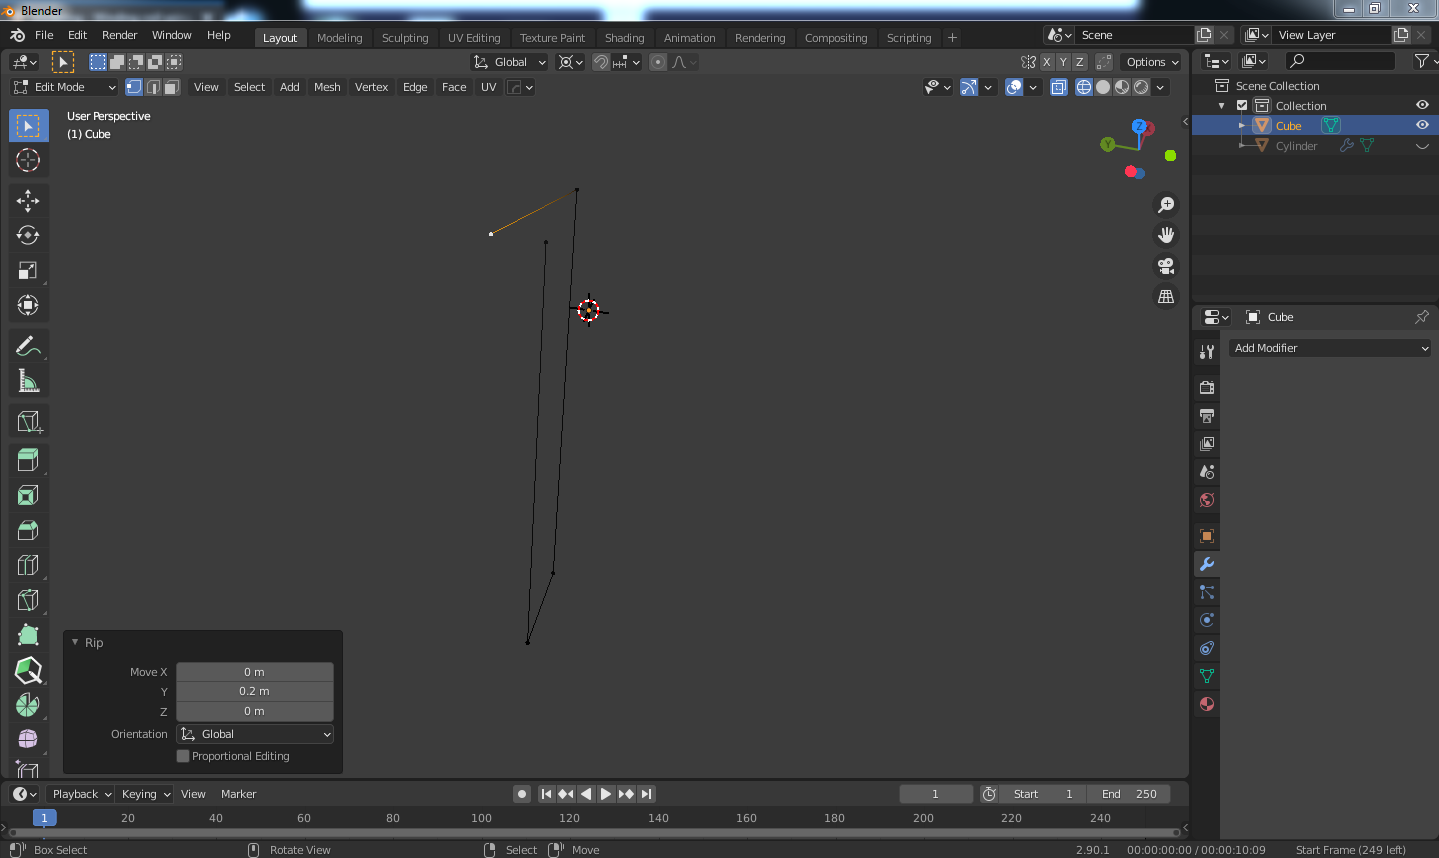Open the File menu

pos(44,35)
